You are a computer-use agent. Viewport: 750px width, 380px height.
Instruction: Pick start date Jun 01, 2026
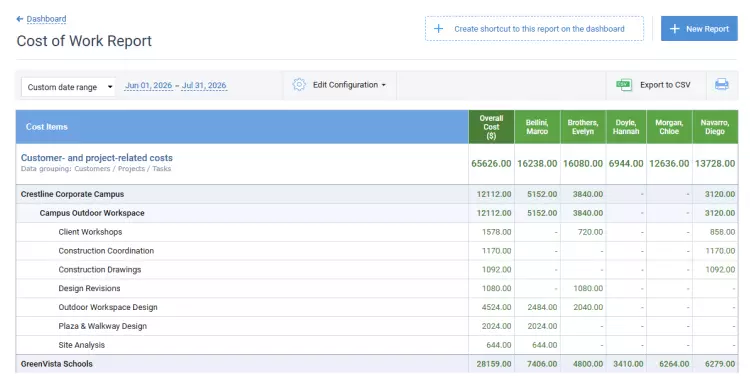coord(148,85)
